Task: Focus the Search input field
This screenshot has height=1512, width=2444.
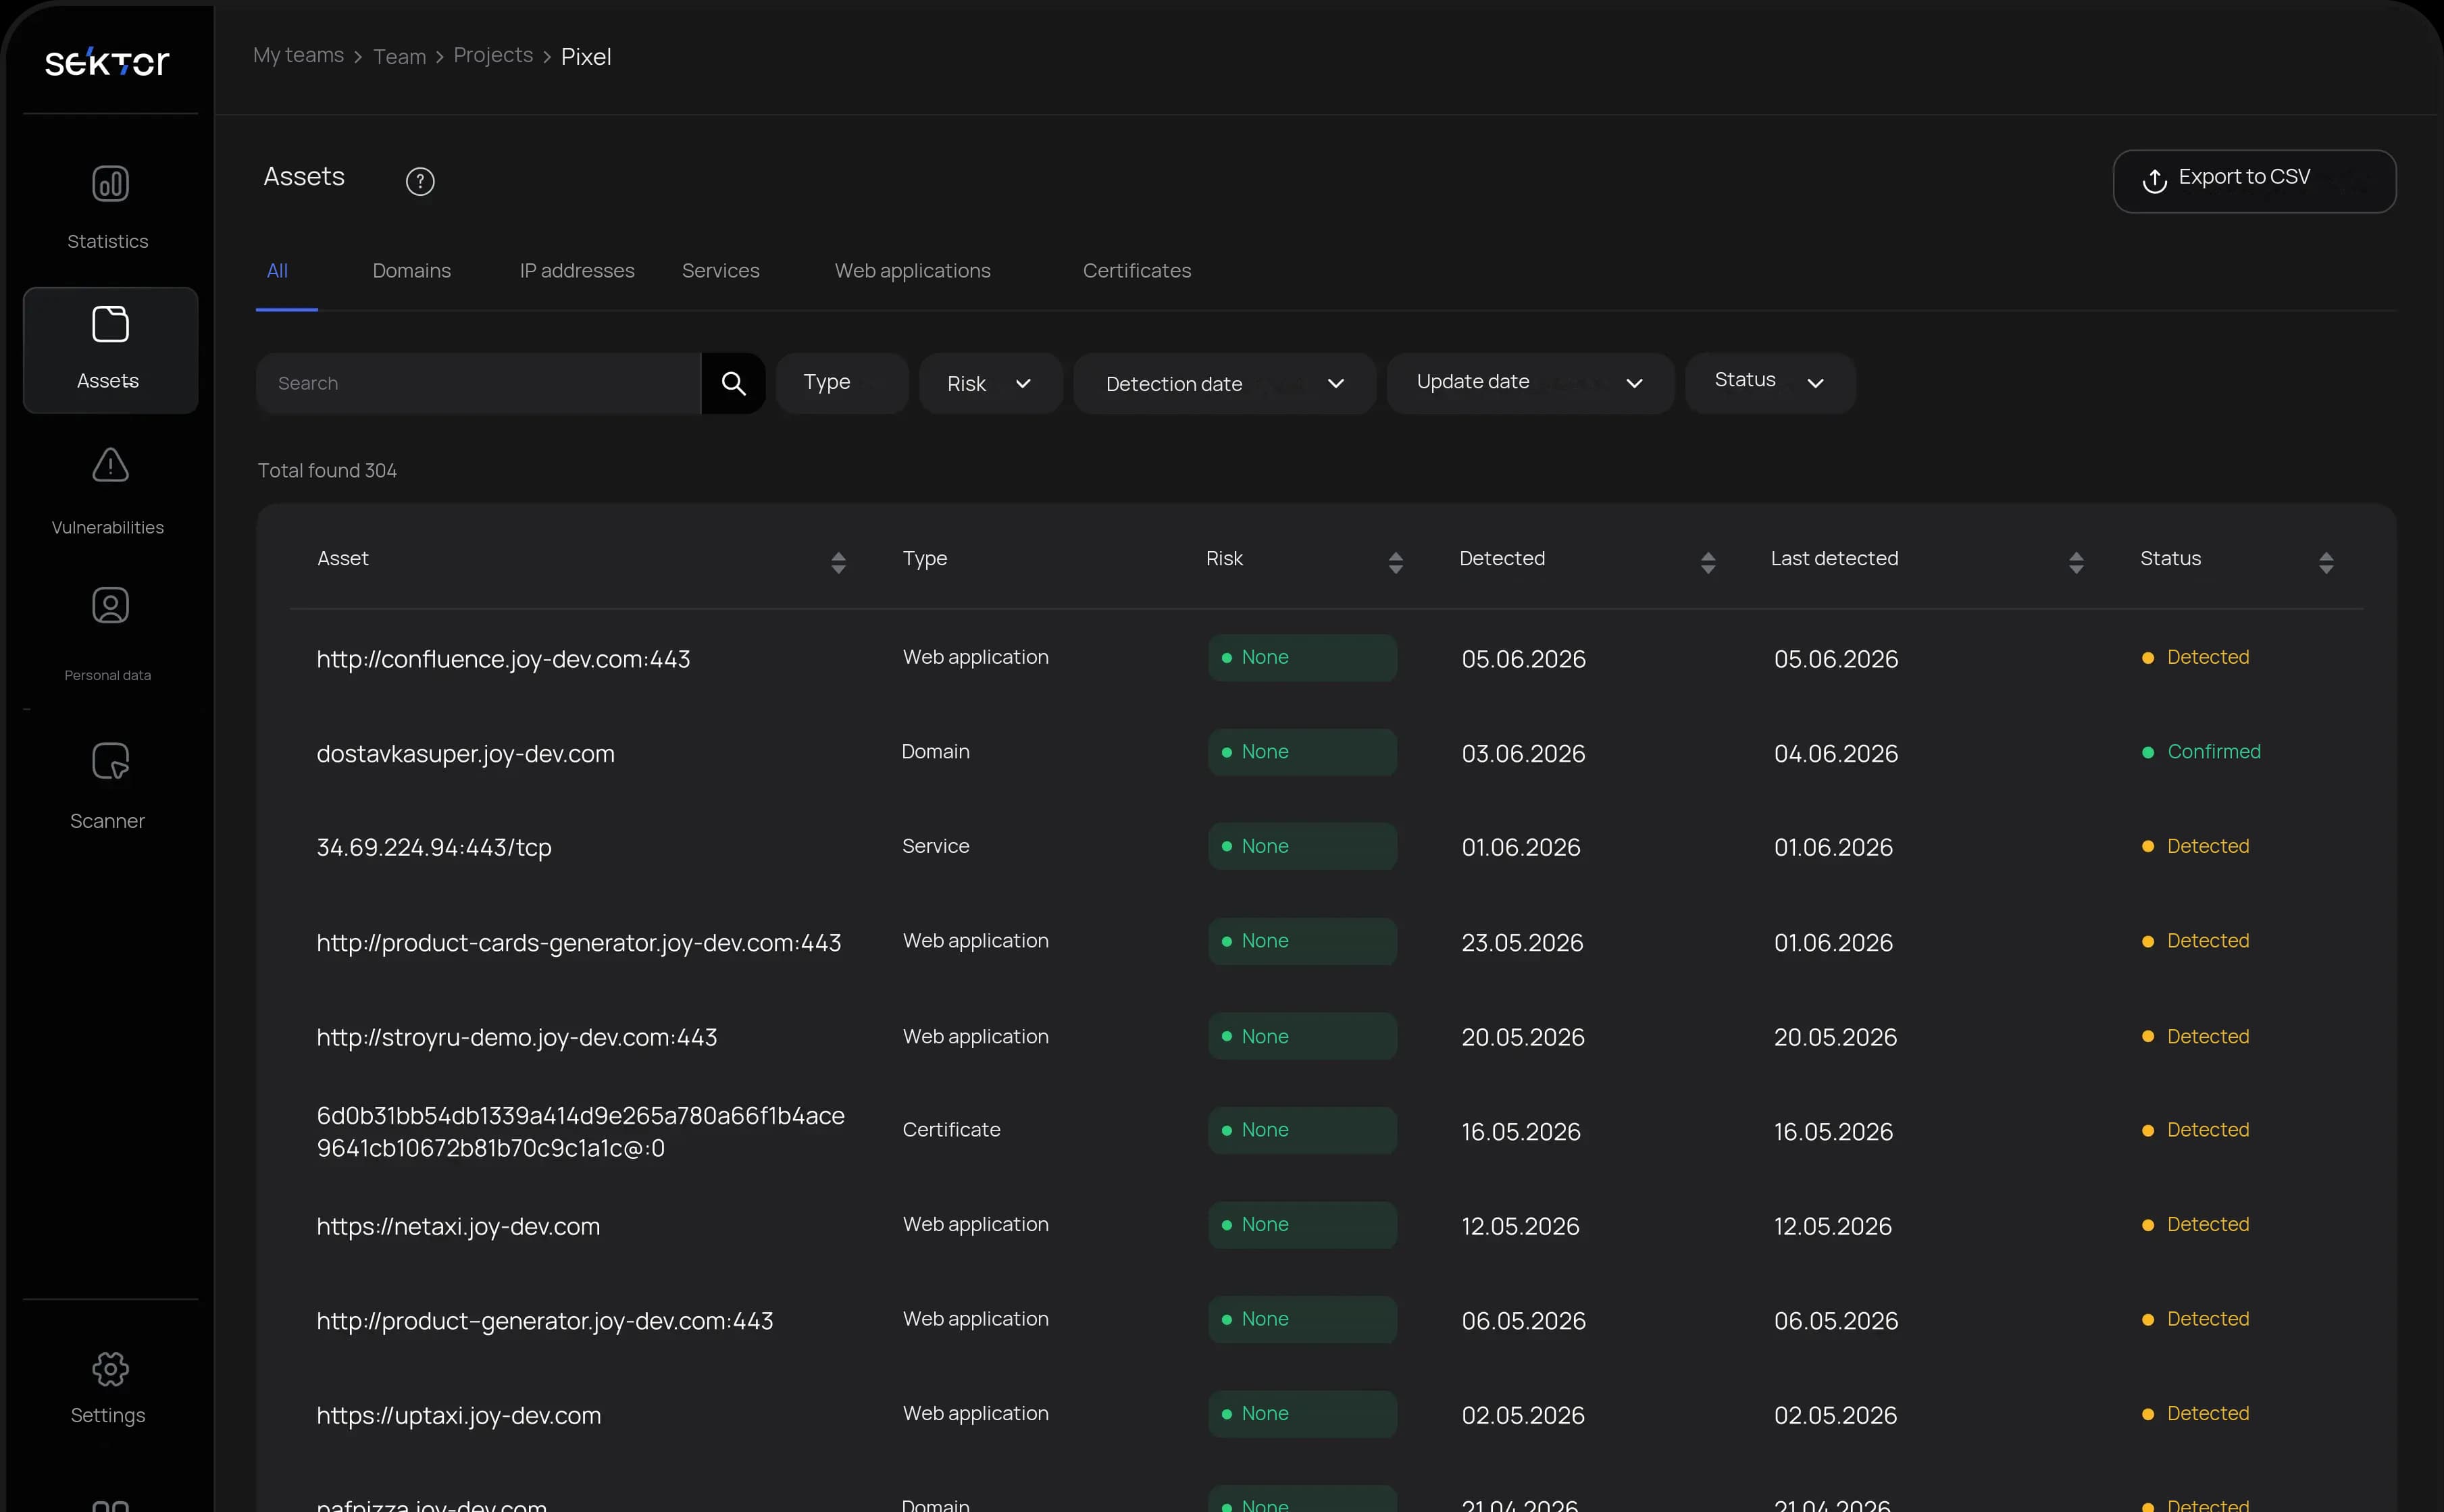Action: tap(479, 383)
